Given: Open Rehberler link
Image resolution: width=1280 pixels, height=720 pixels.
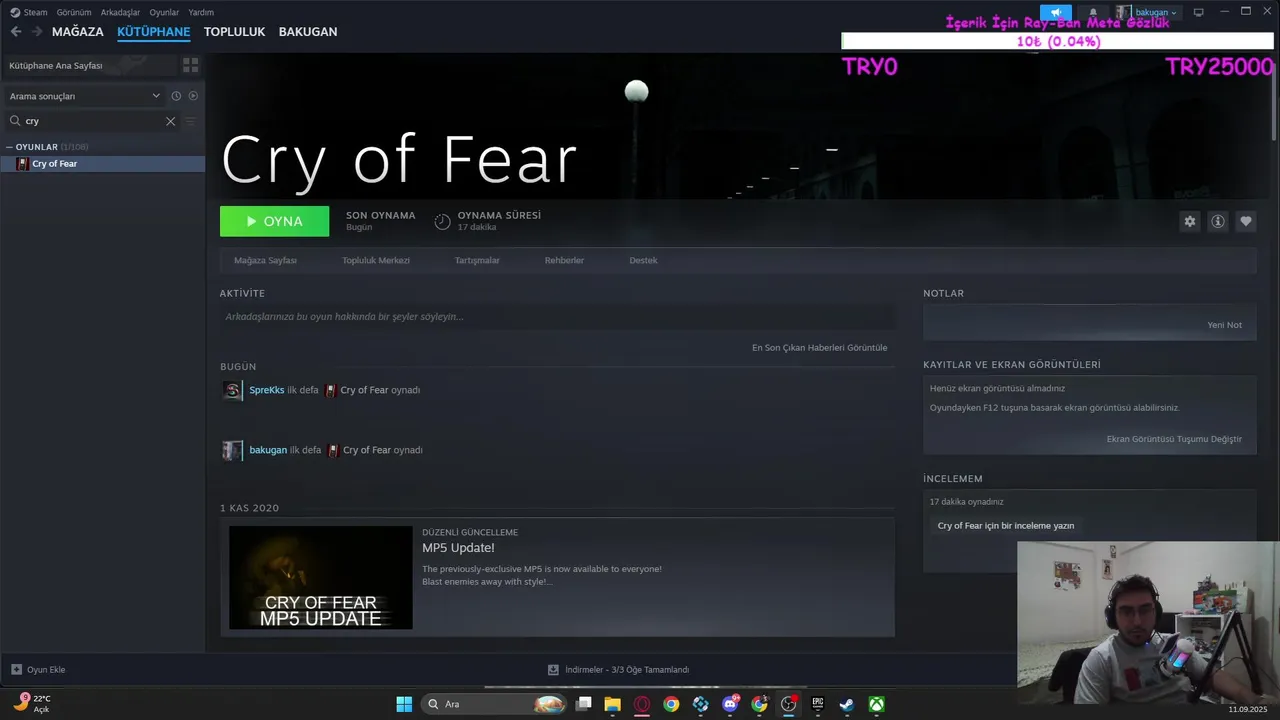Looking at the screenshot, I should 564,260.
